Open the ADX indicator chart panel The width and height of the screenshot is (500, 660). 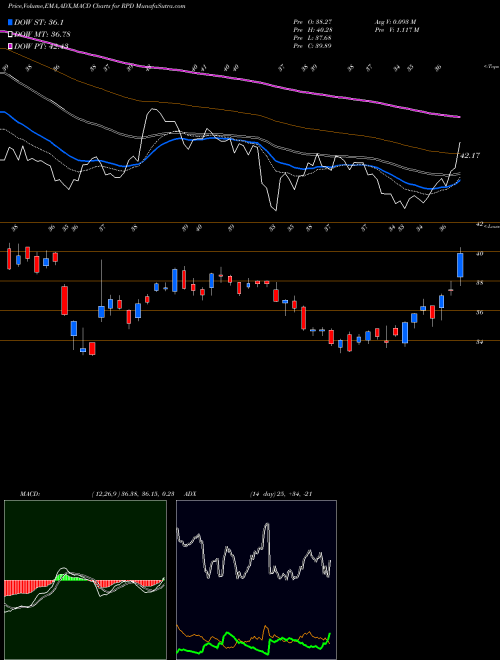pos(256,580)
